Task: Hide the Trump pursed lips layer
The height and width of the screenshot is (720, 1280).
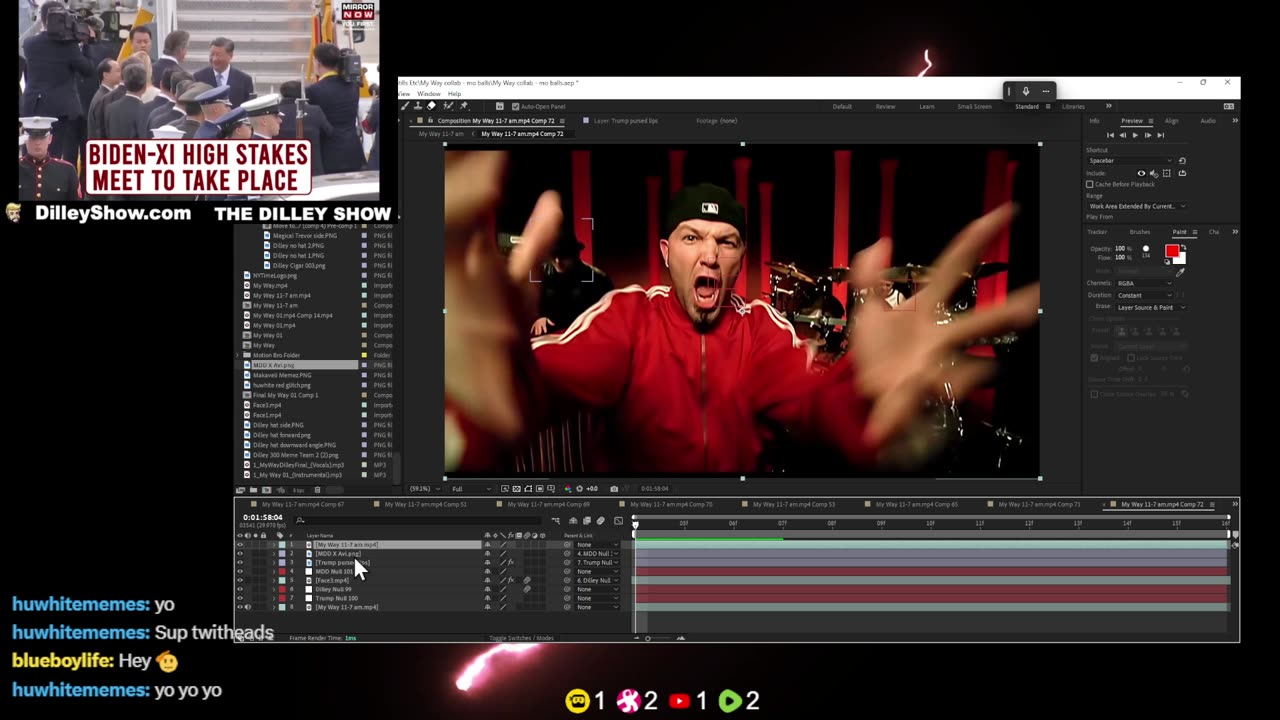Action: tap(240, 562)
